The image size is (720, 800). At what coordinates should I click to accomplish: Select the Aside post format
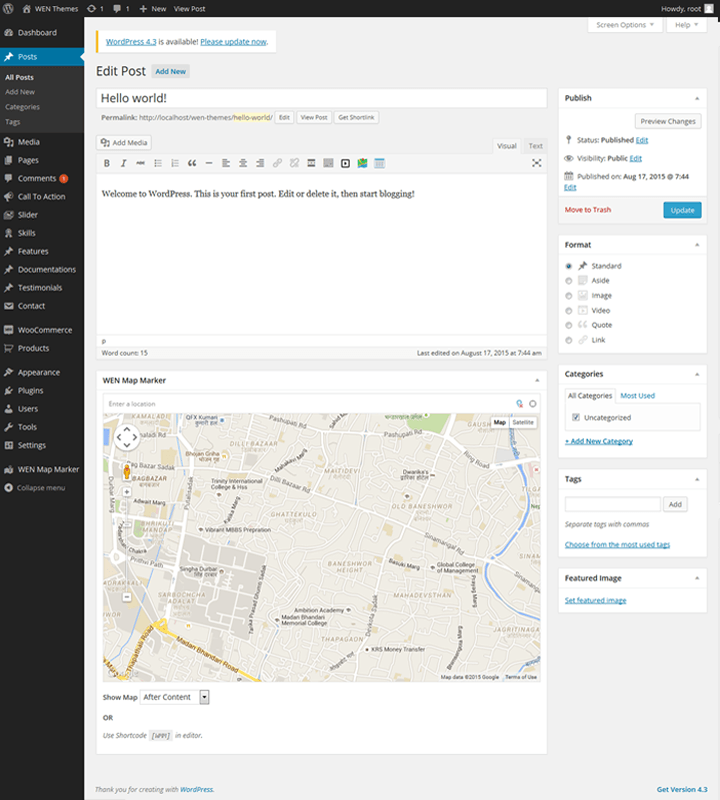569,281
